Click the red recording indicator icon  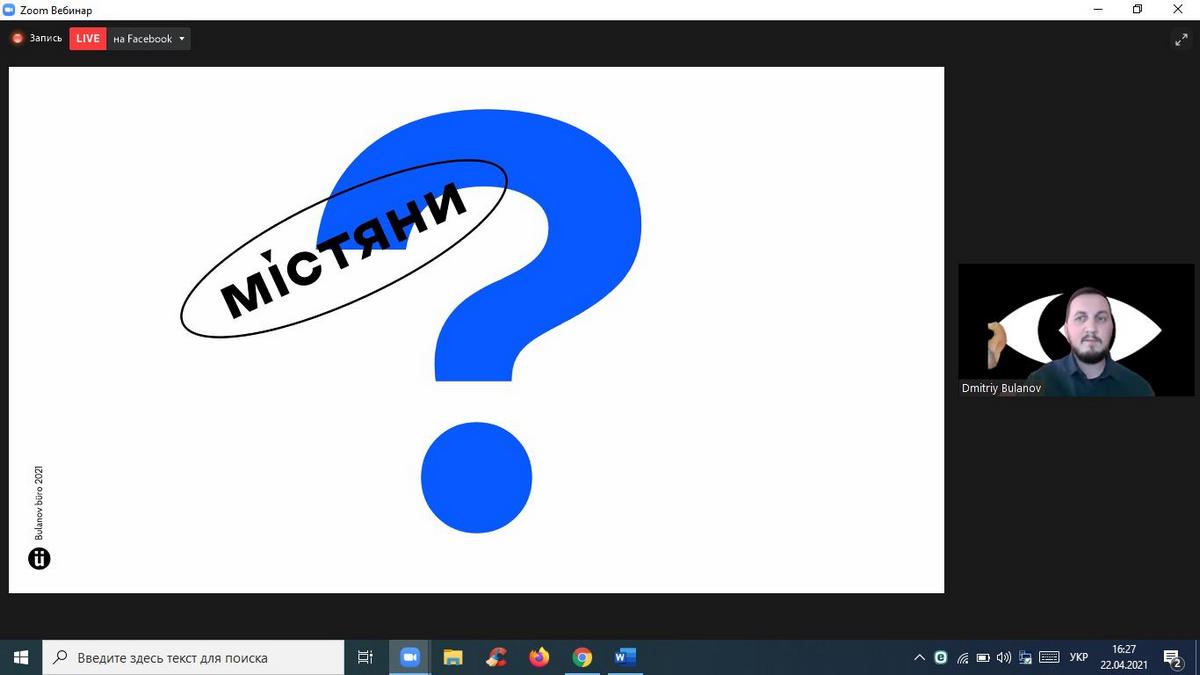17,39
